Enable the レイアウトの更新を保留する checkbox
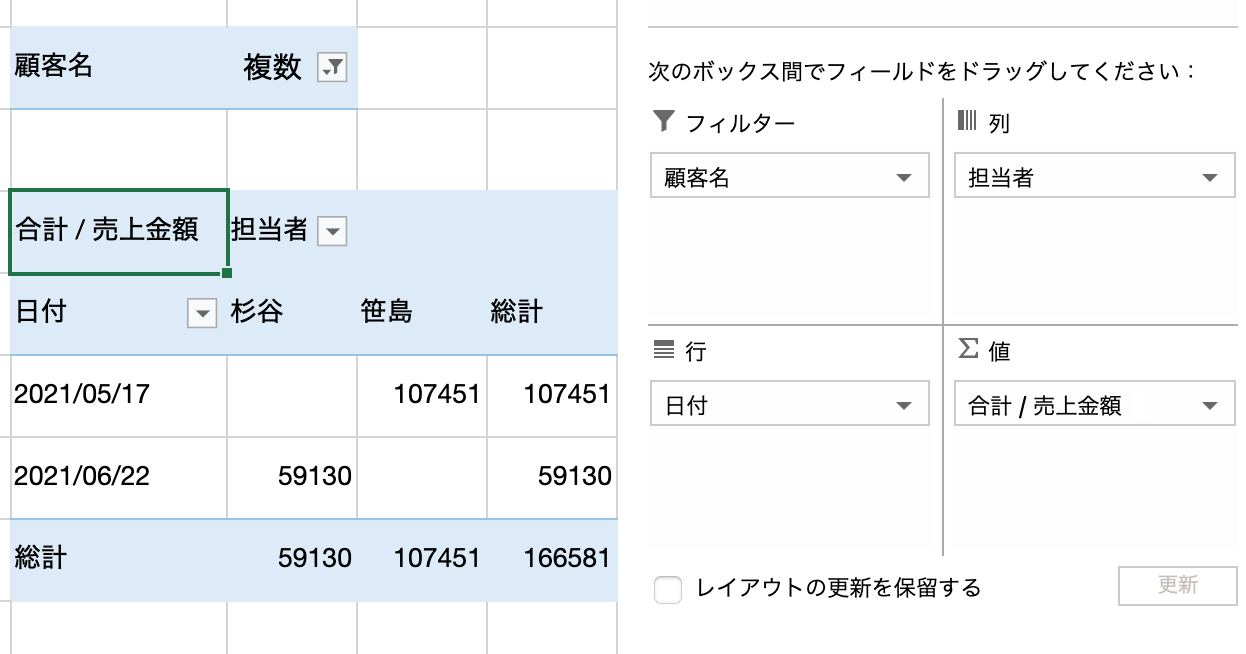 click(668, 590)
